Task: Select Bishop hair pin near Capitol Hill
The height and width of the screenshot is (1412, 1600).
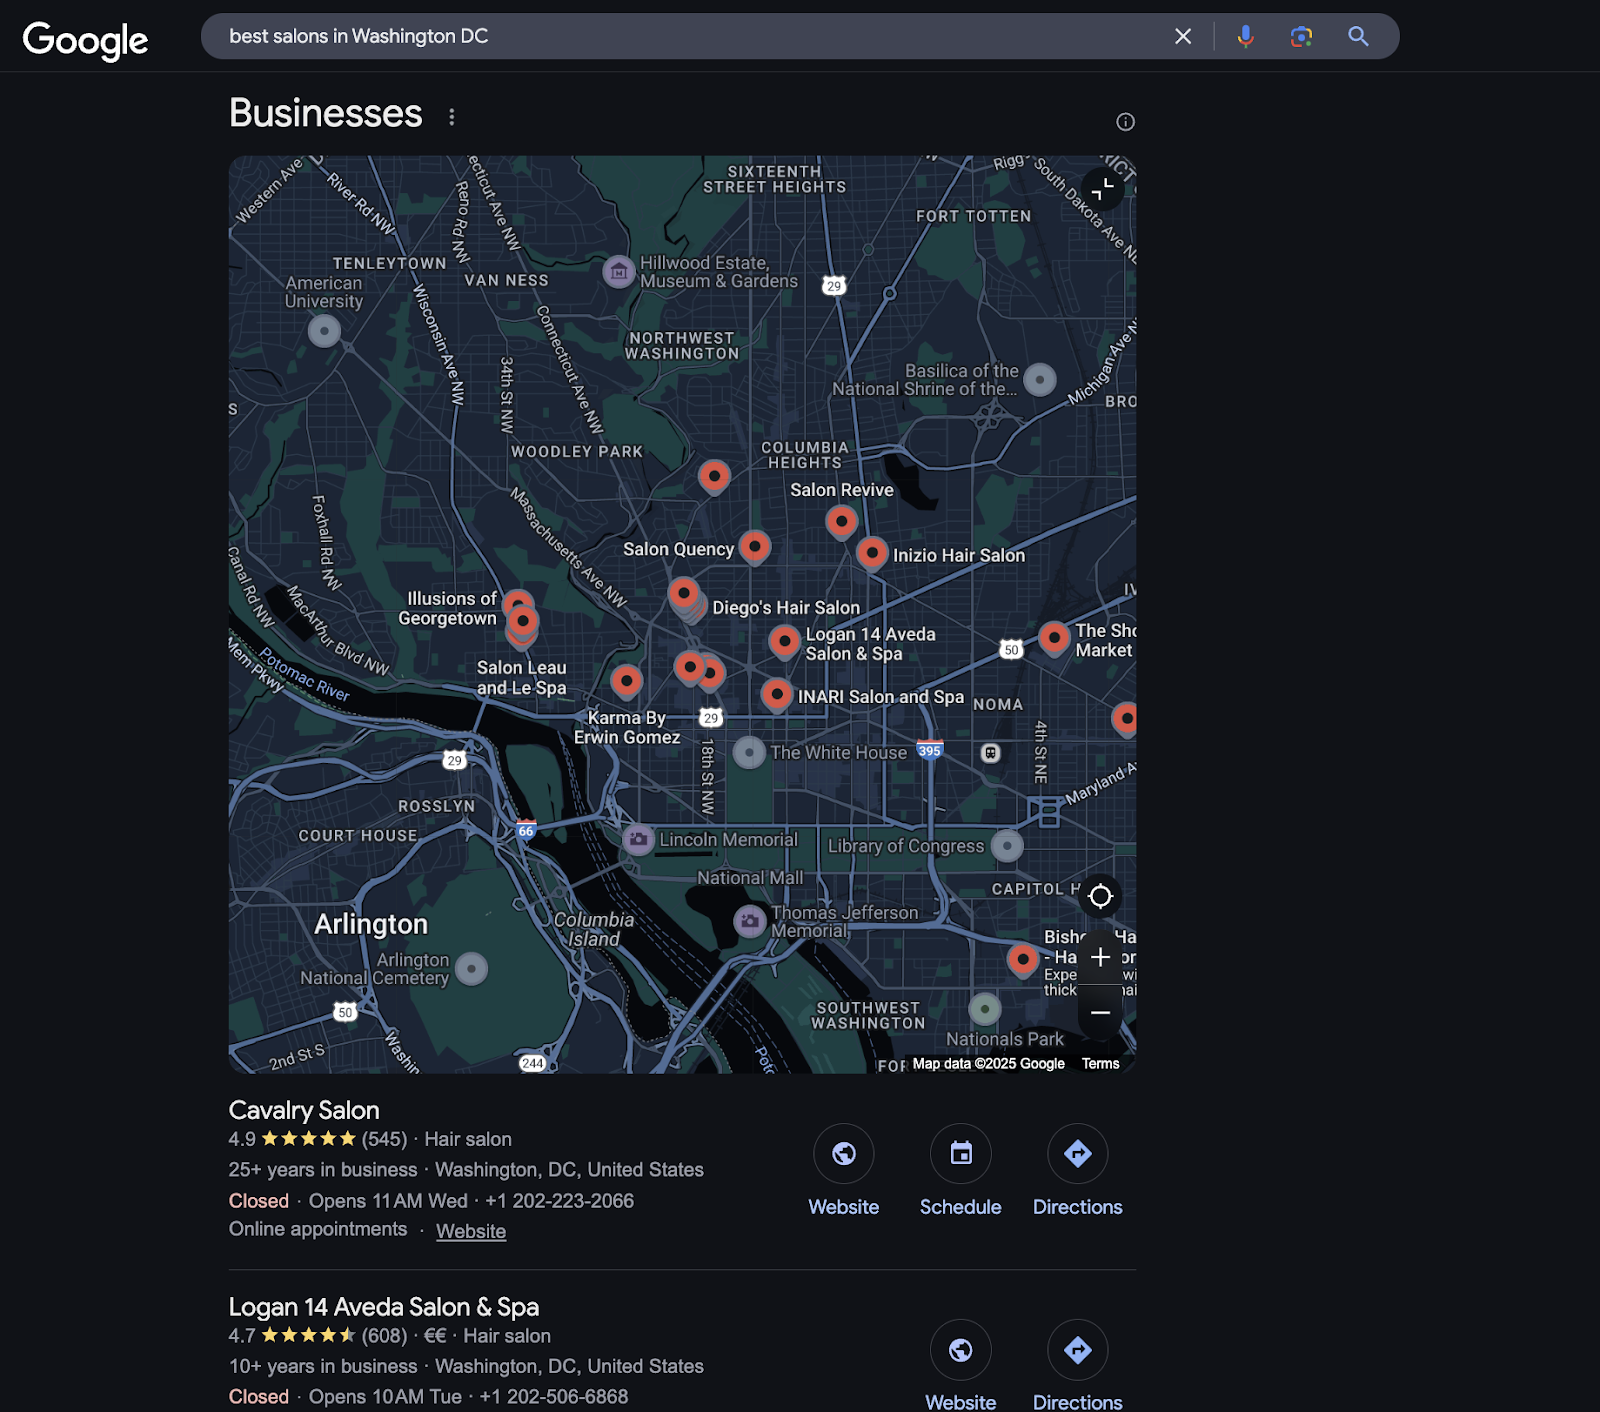Action: [x=1022, y=959]
